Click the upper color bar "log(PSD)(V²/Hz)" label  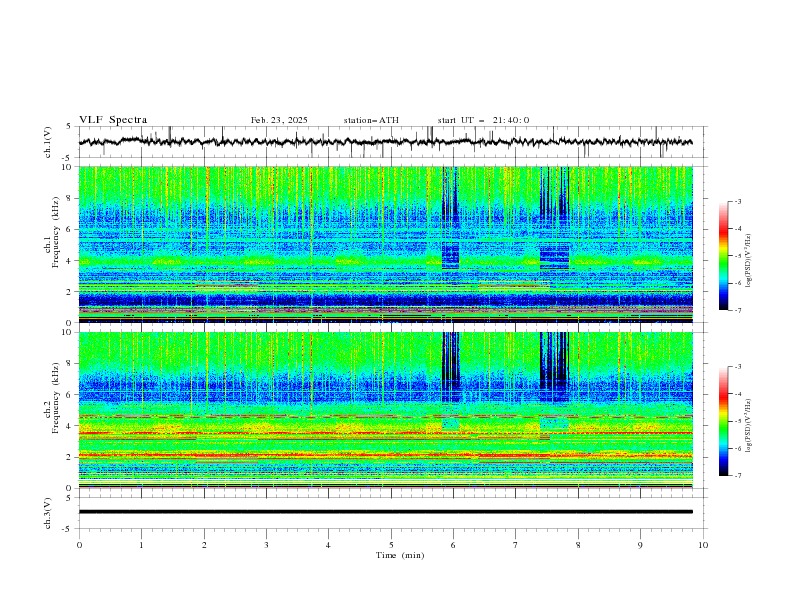[749, 261]
